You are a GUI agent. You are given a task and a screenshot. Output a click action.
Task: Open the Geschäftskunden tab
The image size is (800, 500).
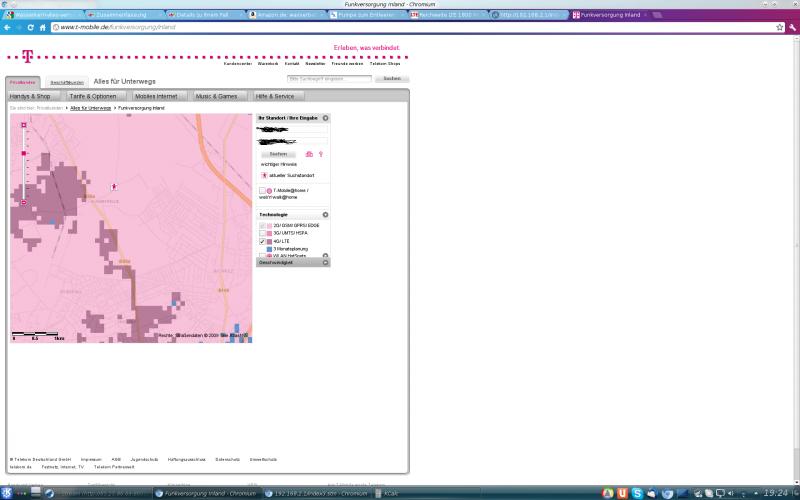67,82
